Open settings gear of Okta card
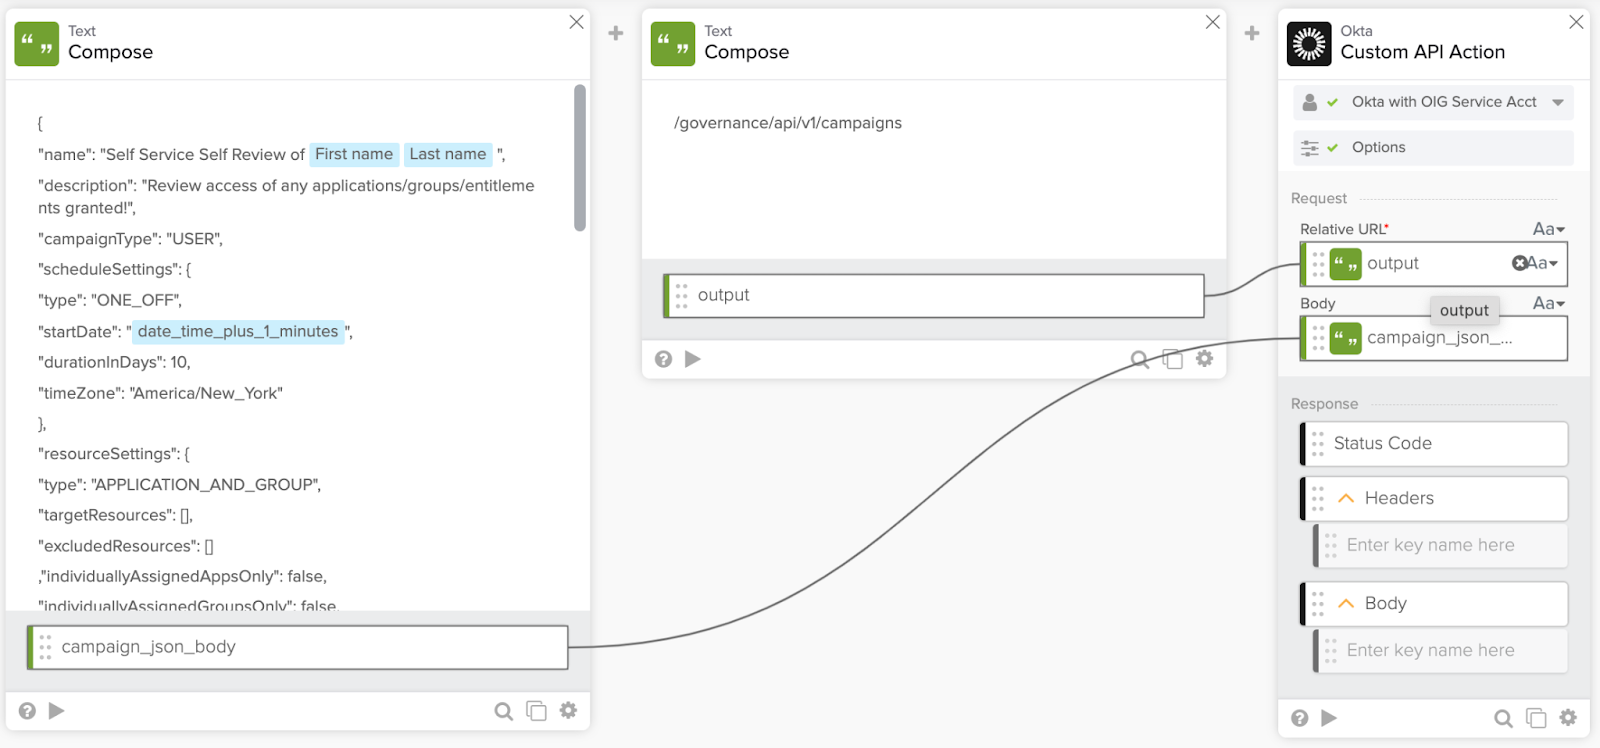 (1568, 718)
